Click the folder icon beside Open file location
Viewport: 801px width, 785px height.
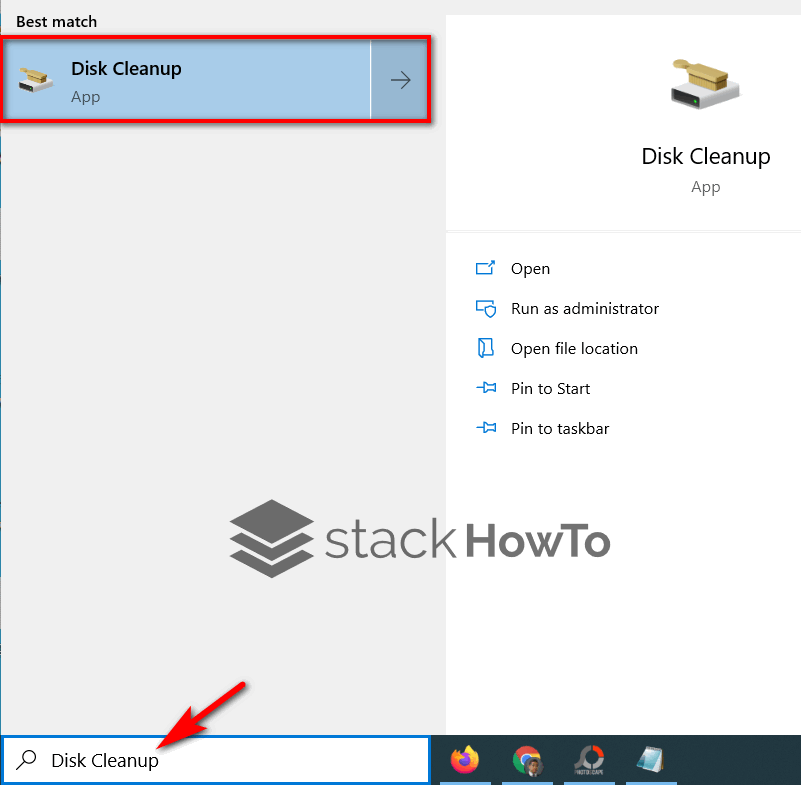(x=486, y=348)
